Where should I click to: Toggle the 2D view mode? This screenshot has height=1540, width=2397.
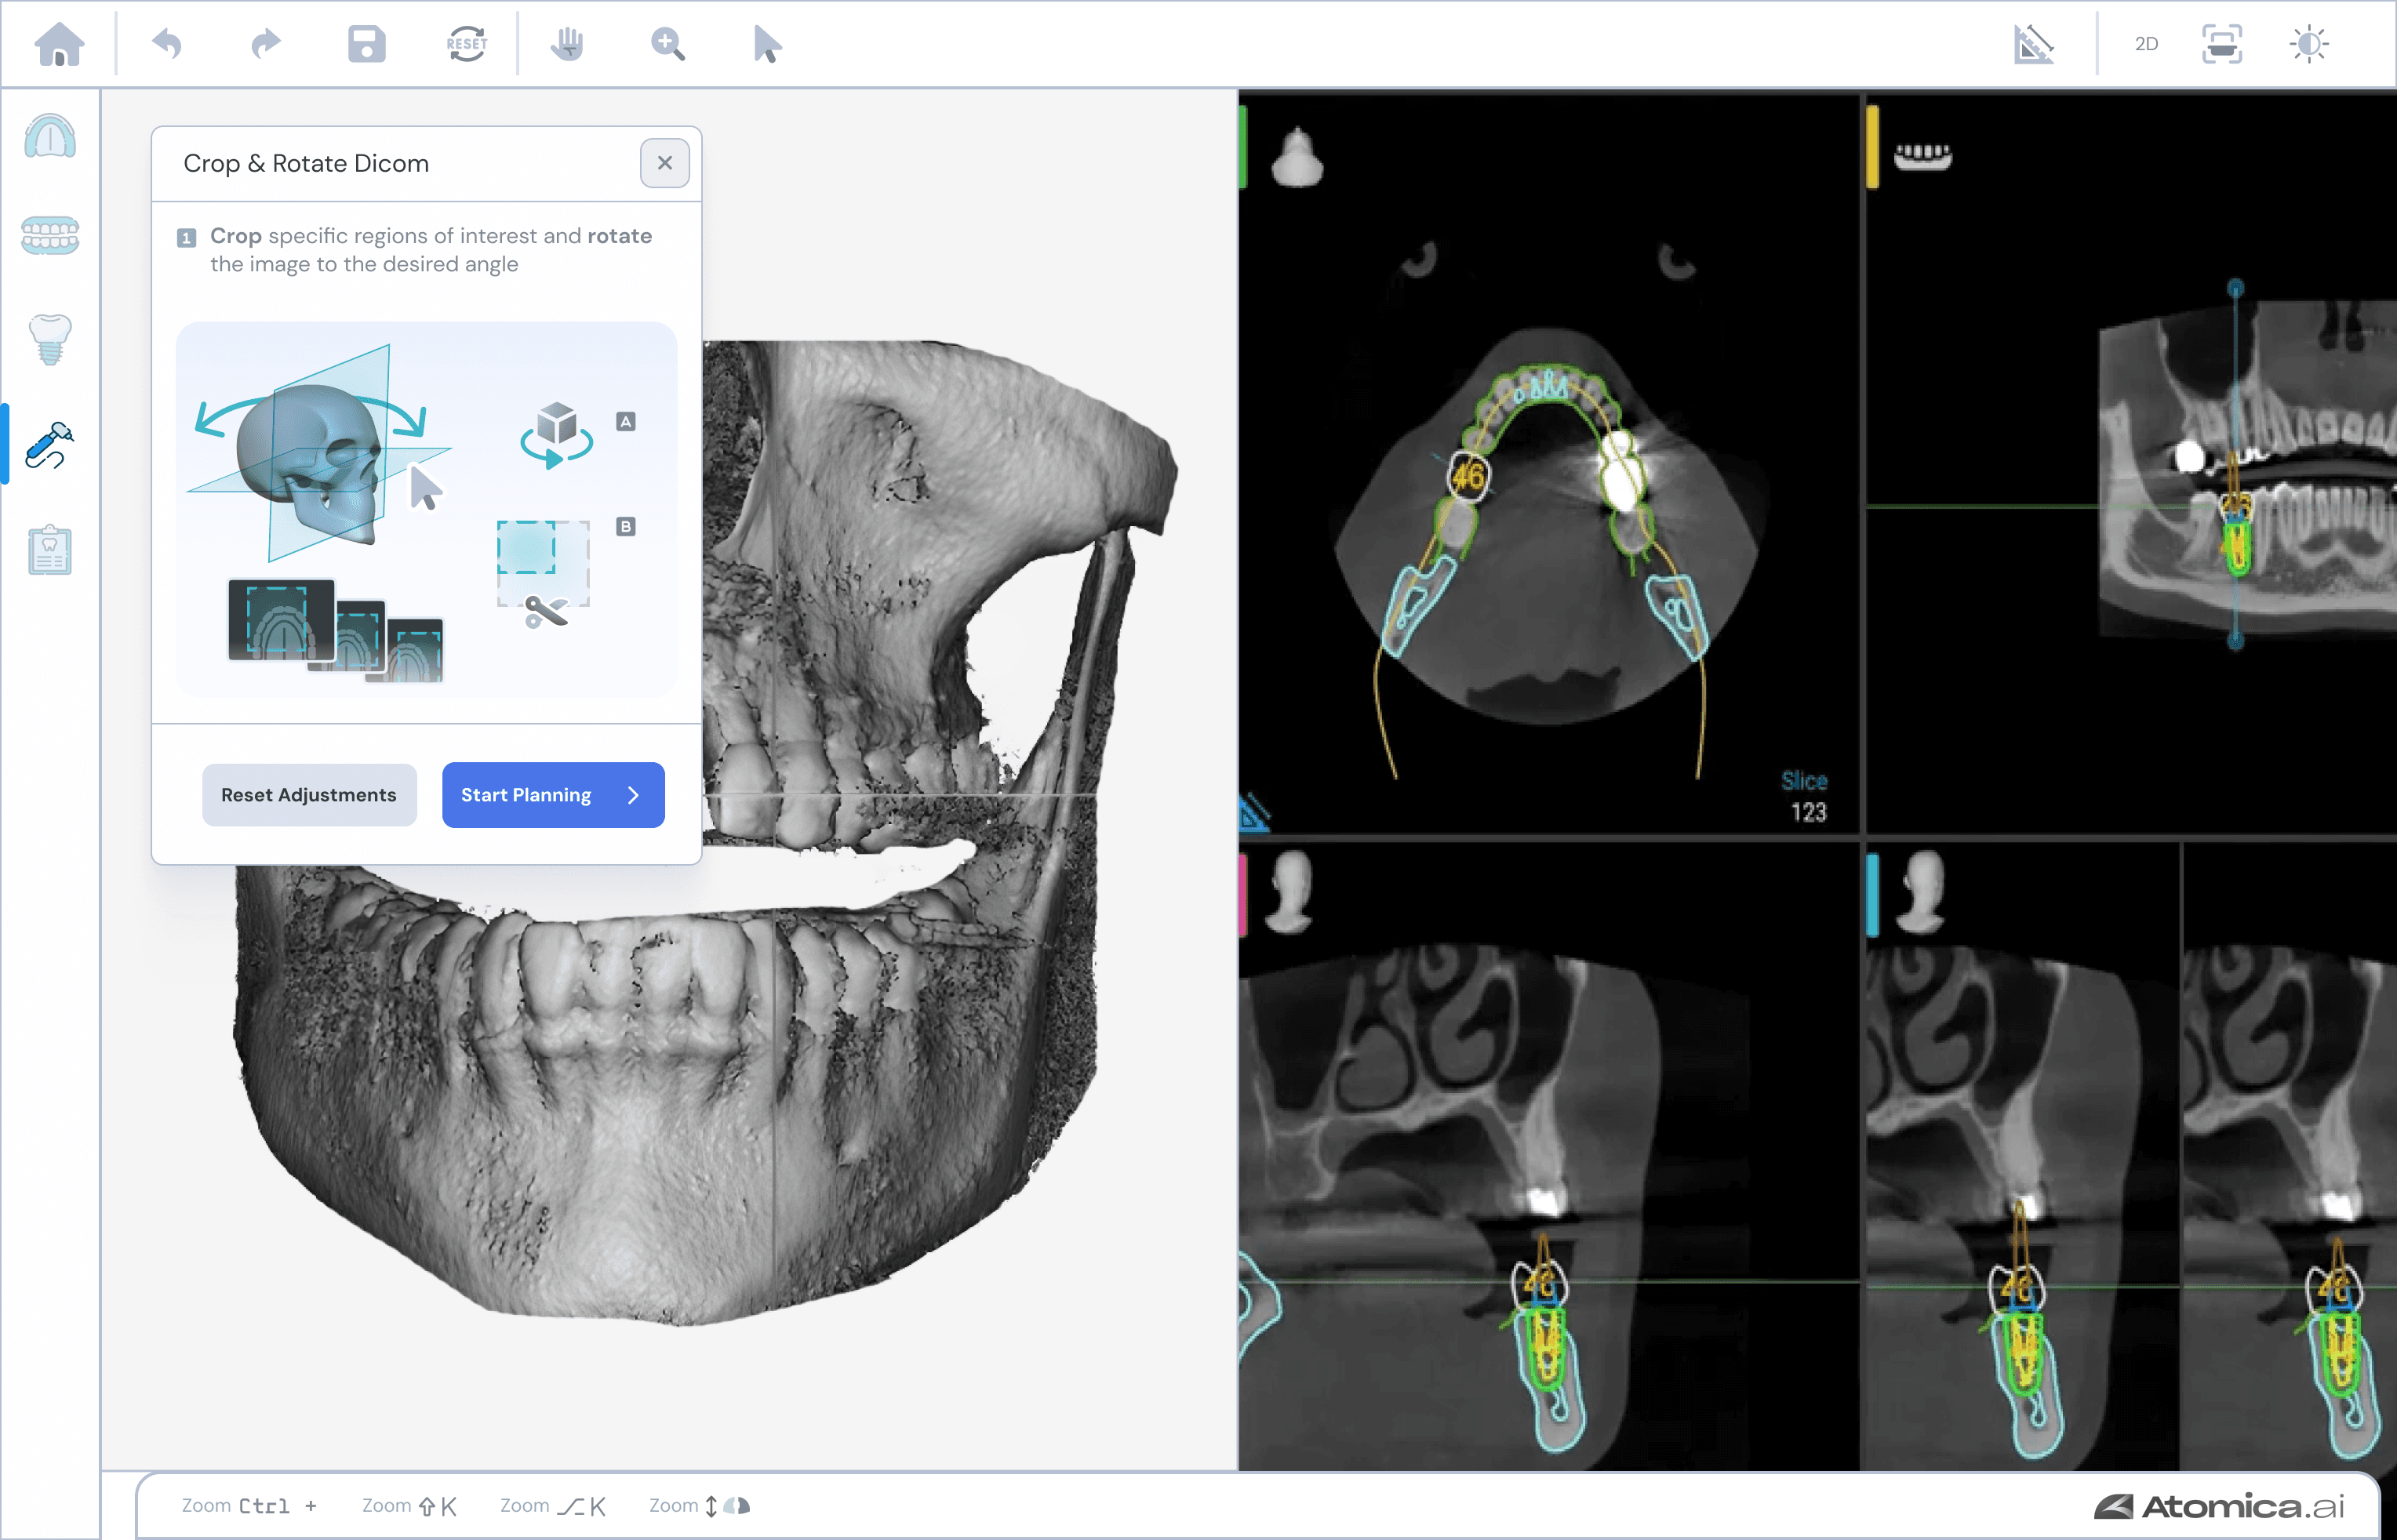tap(2146, 44)
